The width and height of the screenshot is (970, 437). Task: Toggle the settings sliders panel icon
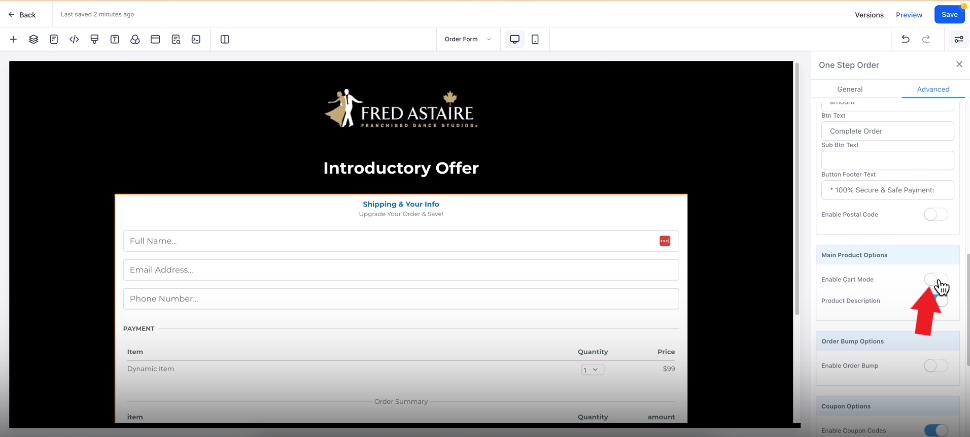click(x=959, y=40)
